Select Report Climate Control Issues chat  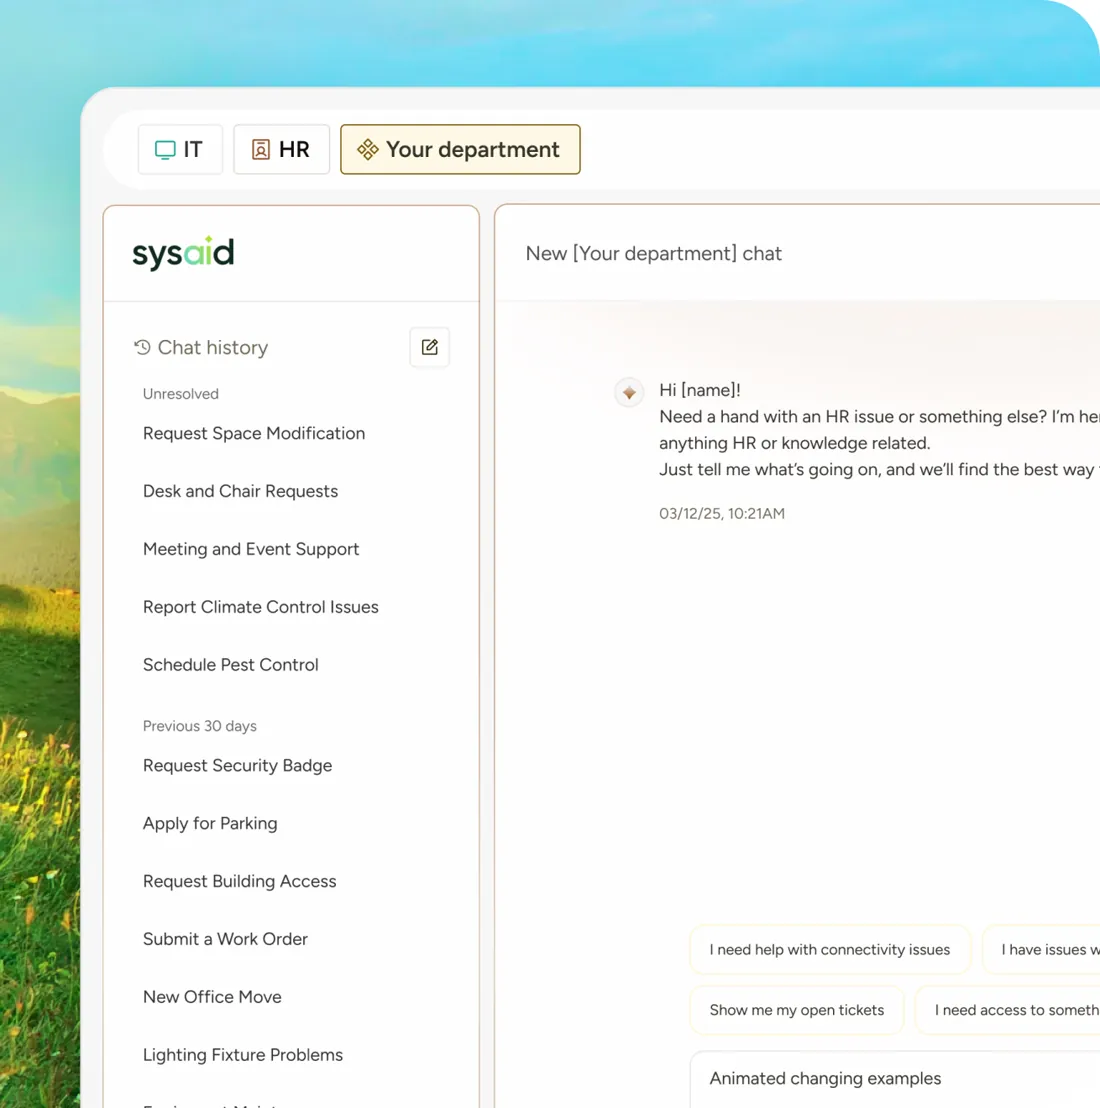pos(261,607)
